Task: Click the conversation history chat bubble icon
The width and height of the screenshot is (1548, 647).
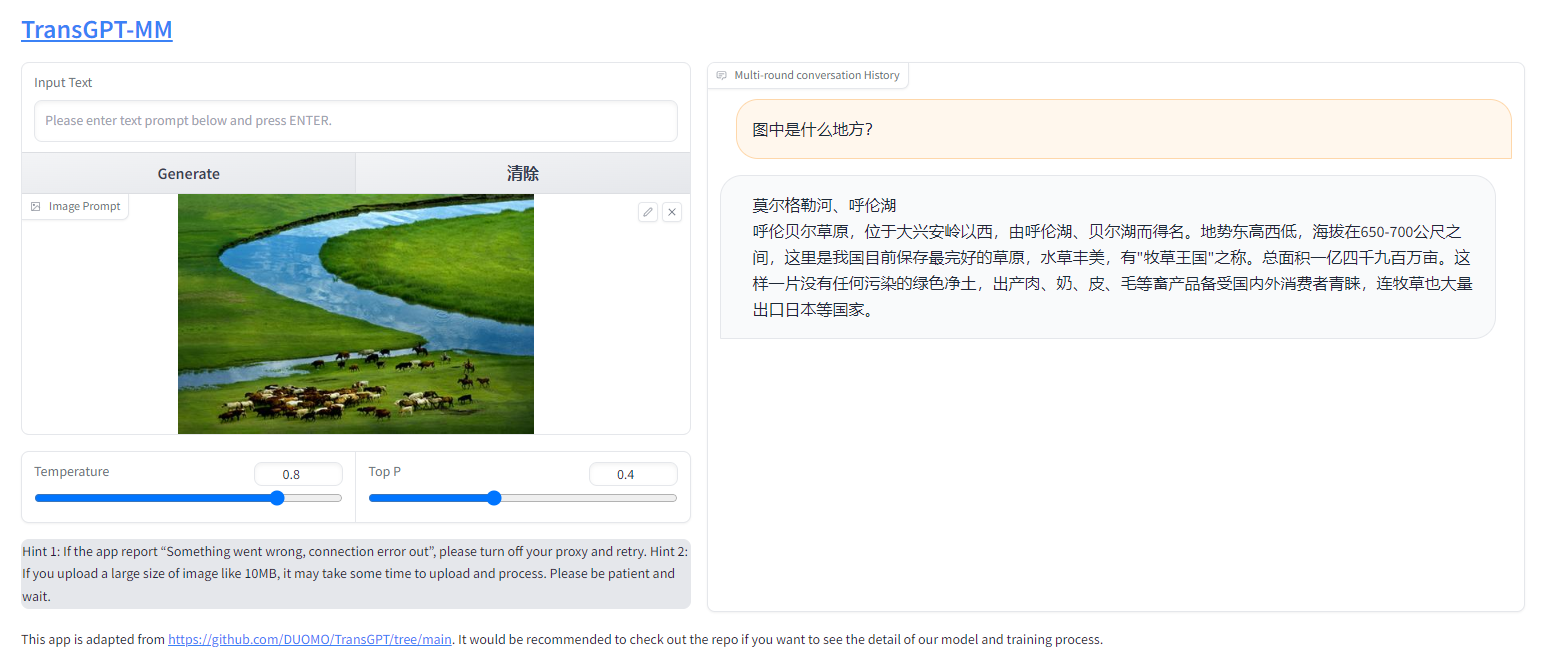Action: click(722, 75)
